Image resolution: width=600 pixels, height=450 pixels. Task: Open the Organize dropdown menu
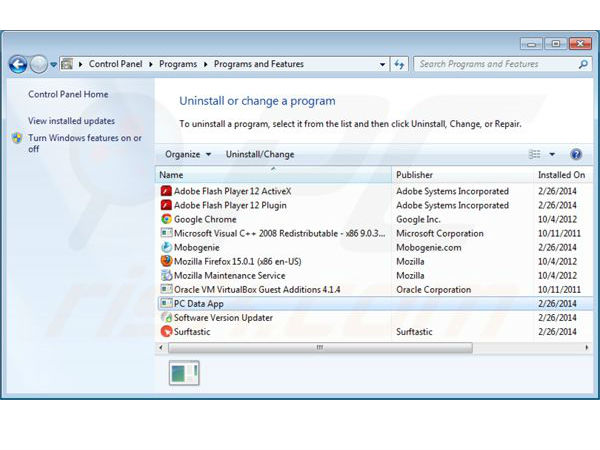tap(188, 155)
